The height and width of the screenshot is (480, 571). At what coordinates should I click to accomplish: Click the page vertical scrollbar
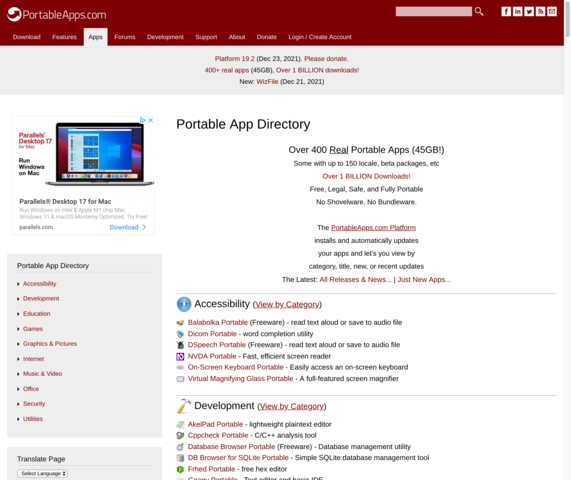567,240
